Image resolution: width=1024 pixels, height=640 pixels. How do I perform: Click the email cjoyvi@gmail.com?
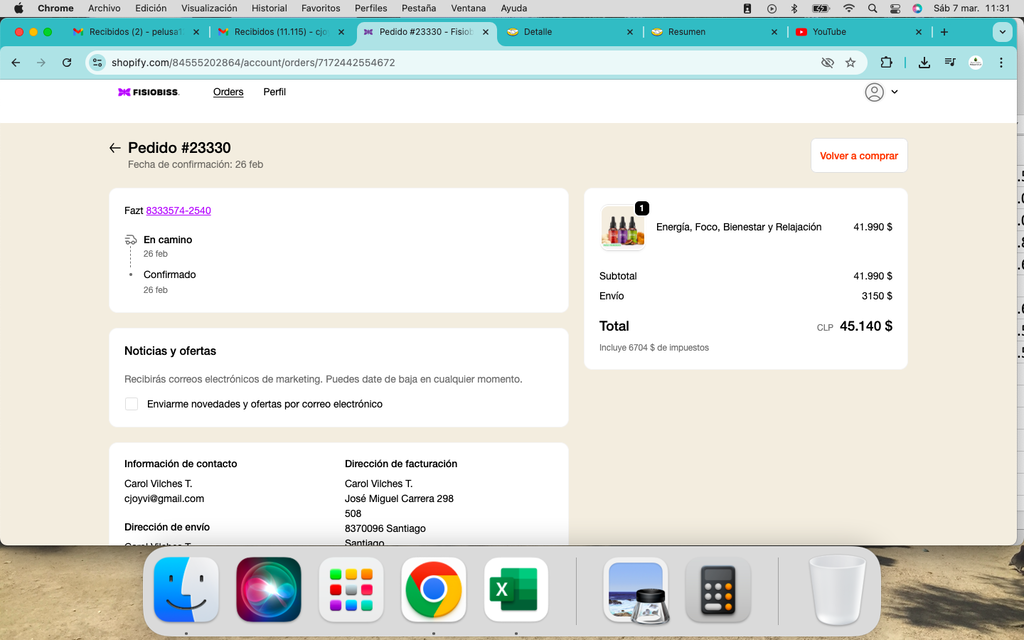(x=164, y=499)
